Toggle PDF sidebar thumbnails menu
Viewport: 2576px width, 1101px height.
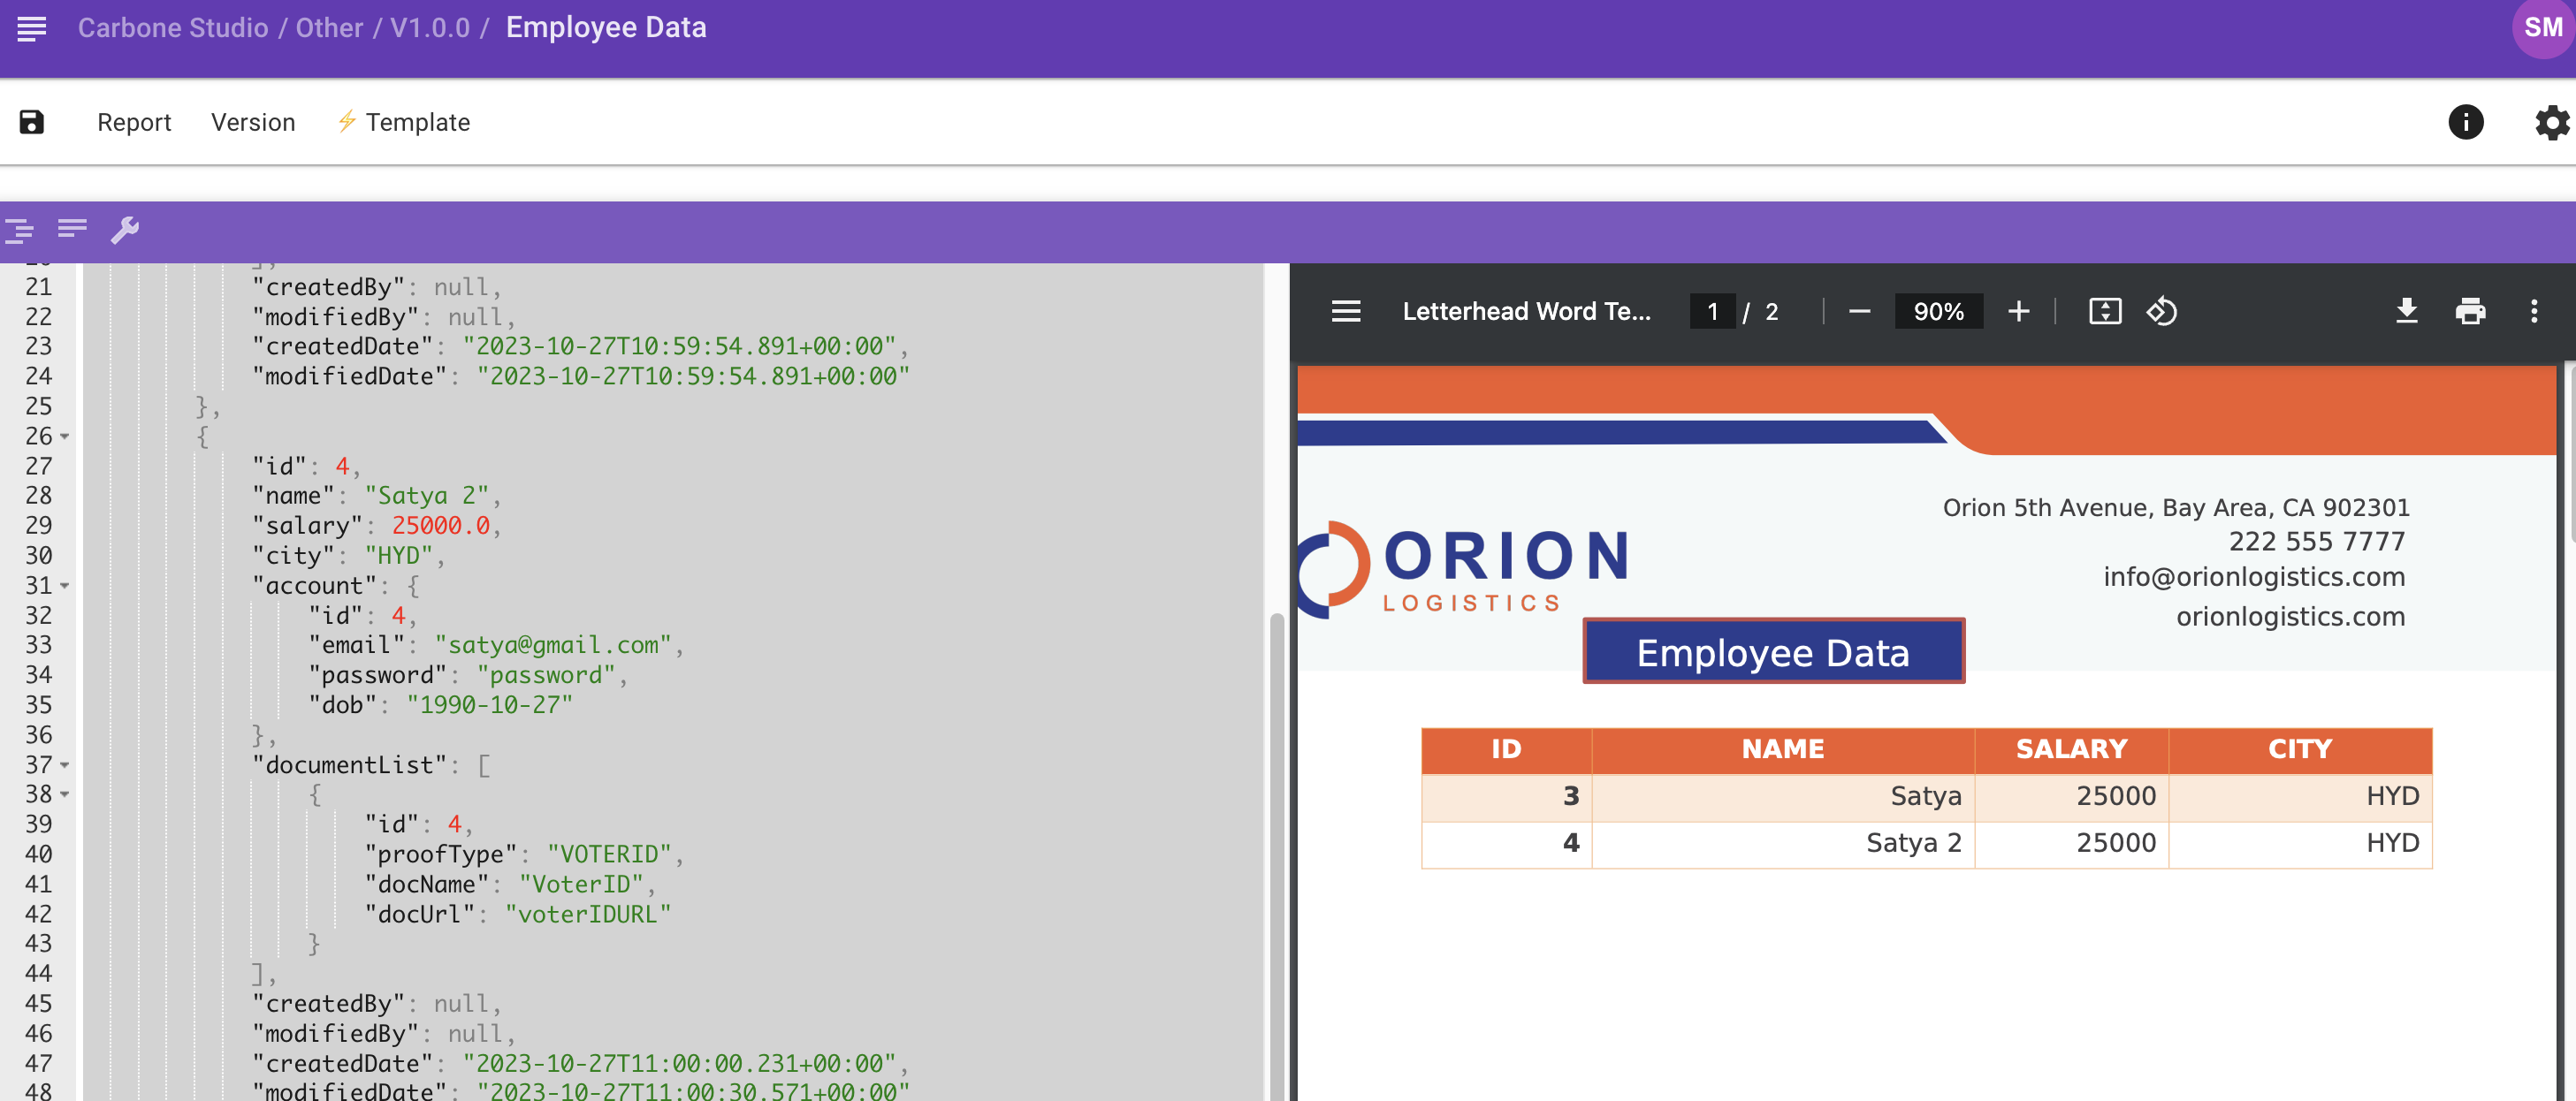click(1346, 311)
